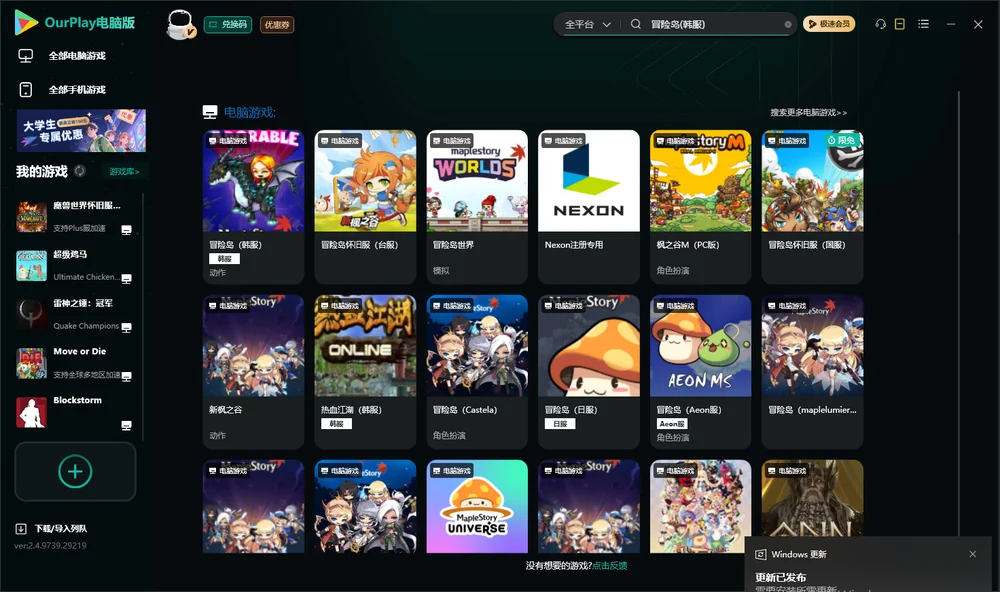
Task: Open the 热血江湖(韩服) game card
Action: point(365,372)
